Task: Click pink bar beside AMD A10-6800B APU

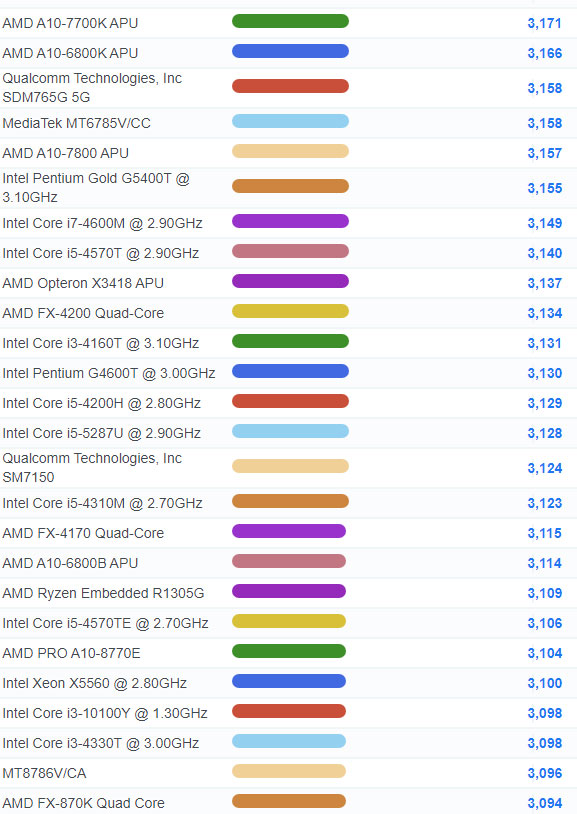Action: point(289,562)
